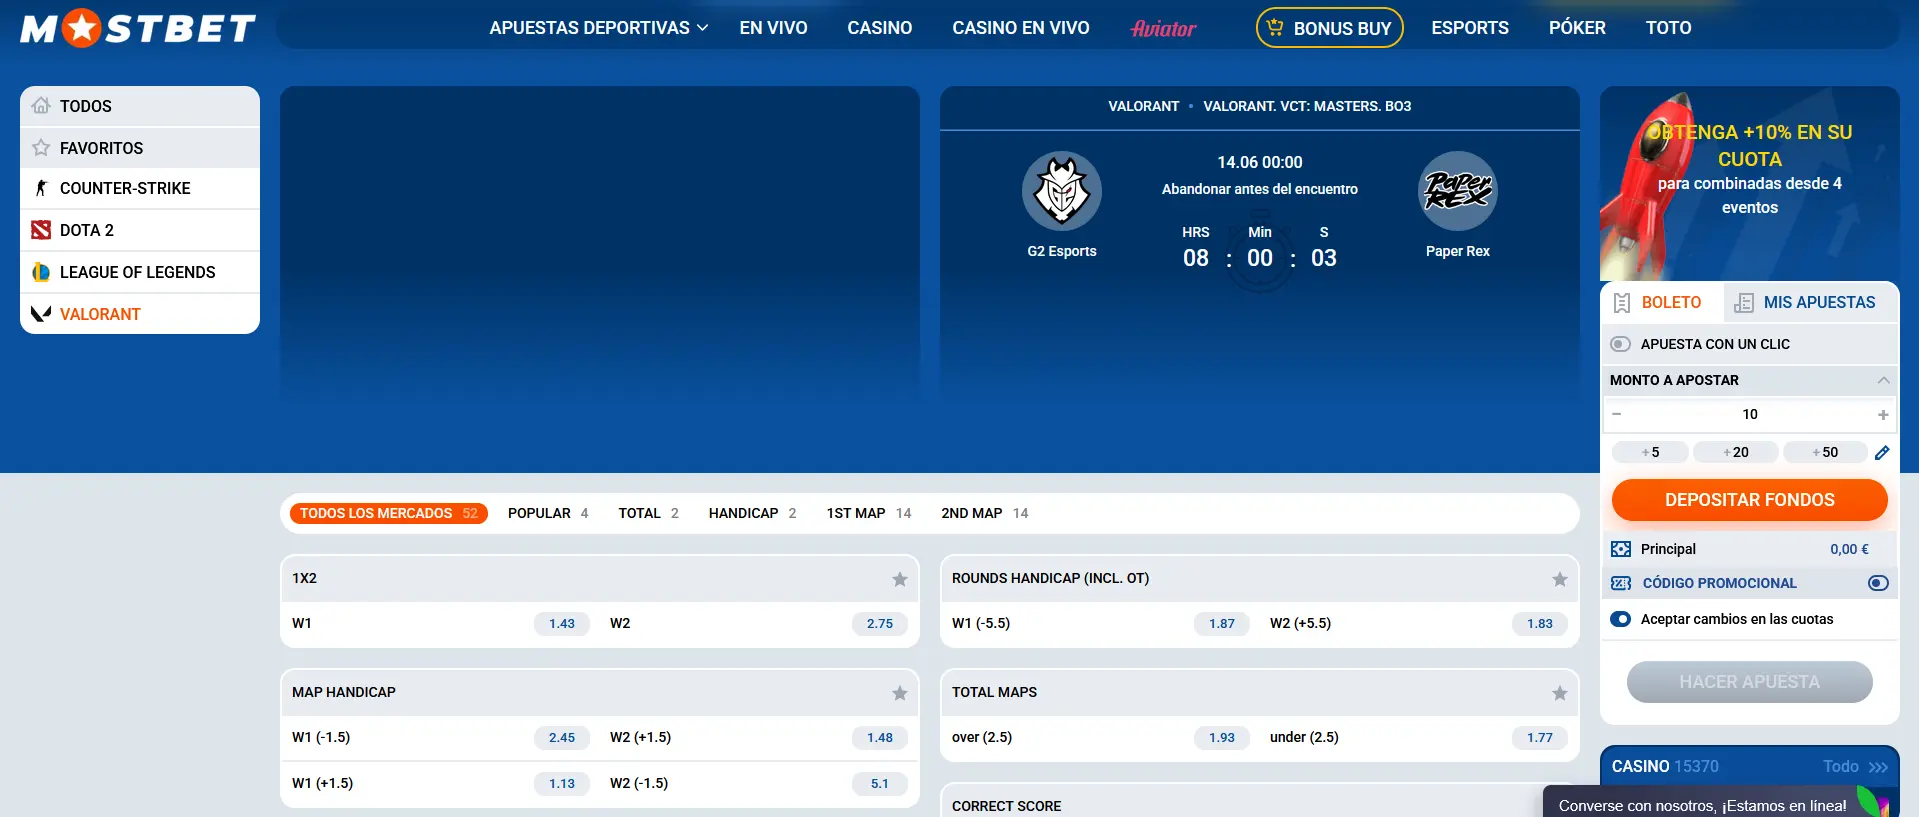The width and height of the screenshot is (1919, 817).
Task: Select the Total markets tab
Action: tap(648, 513)
